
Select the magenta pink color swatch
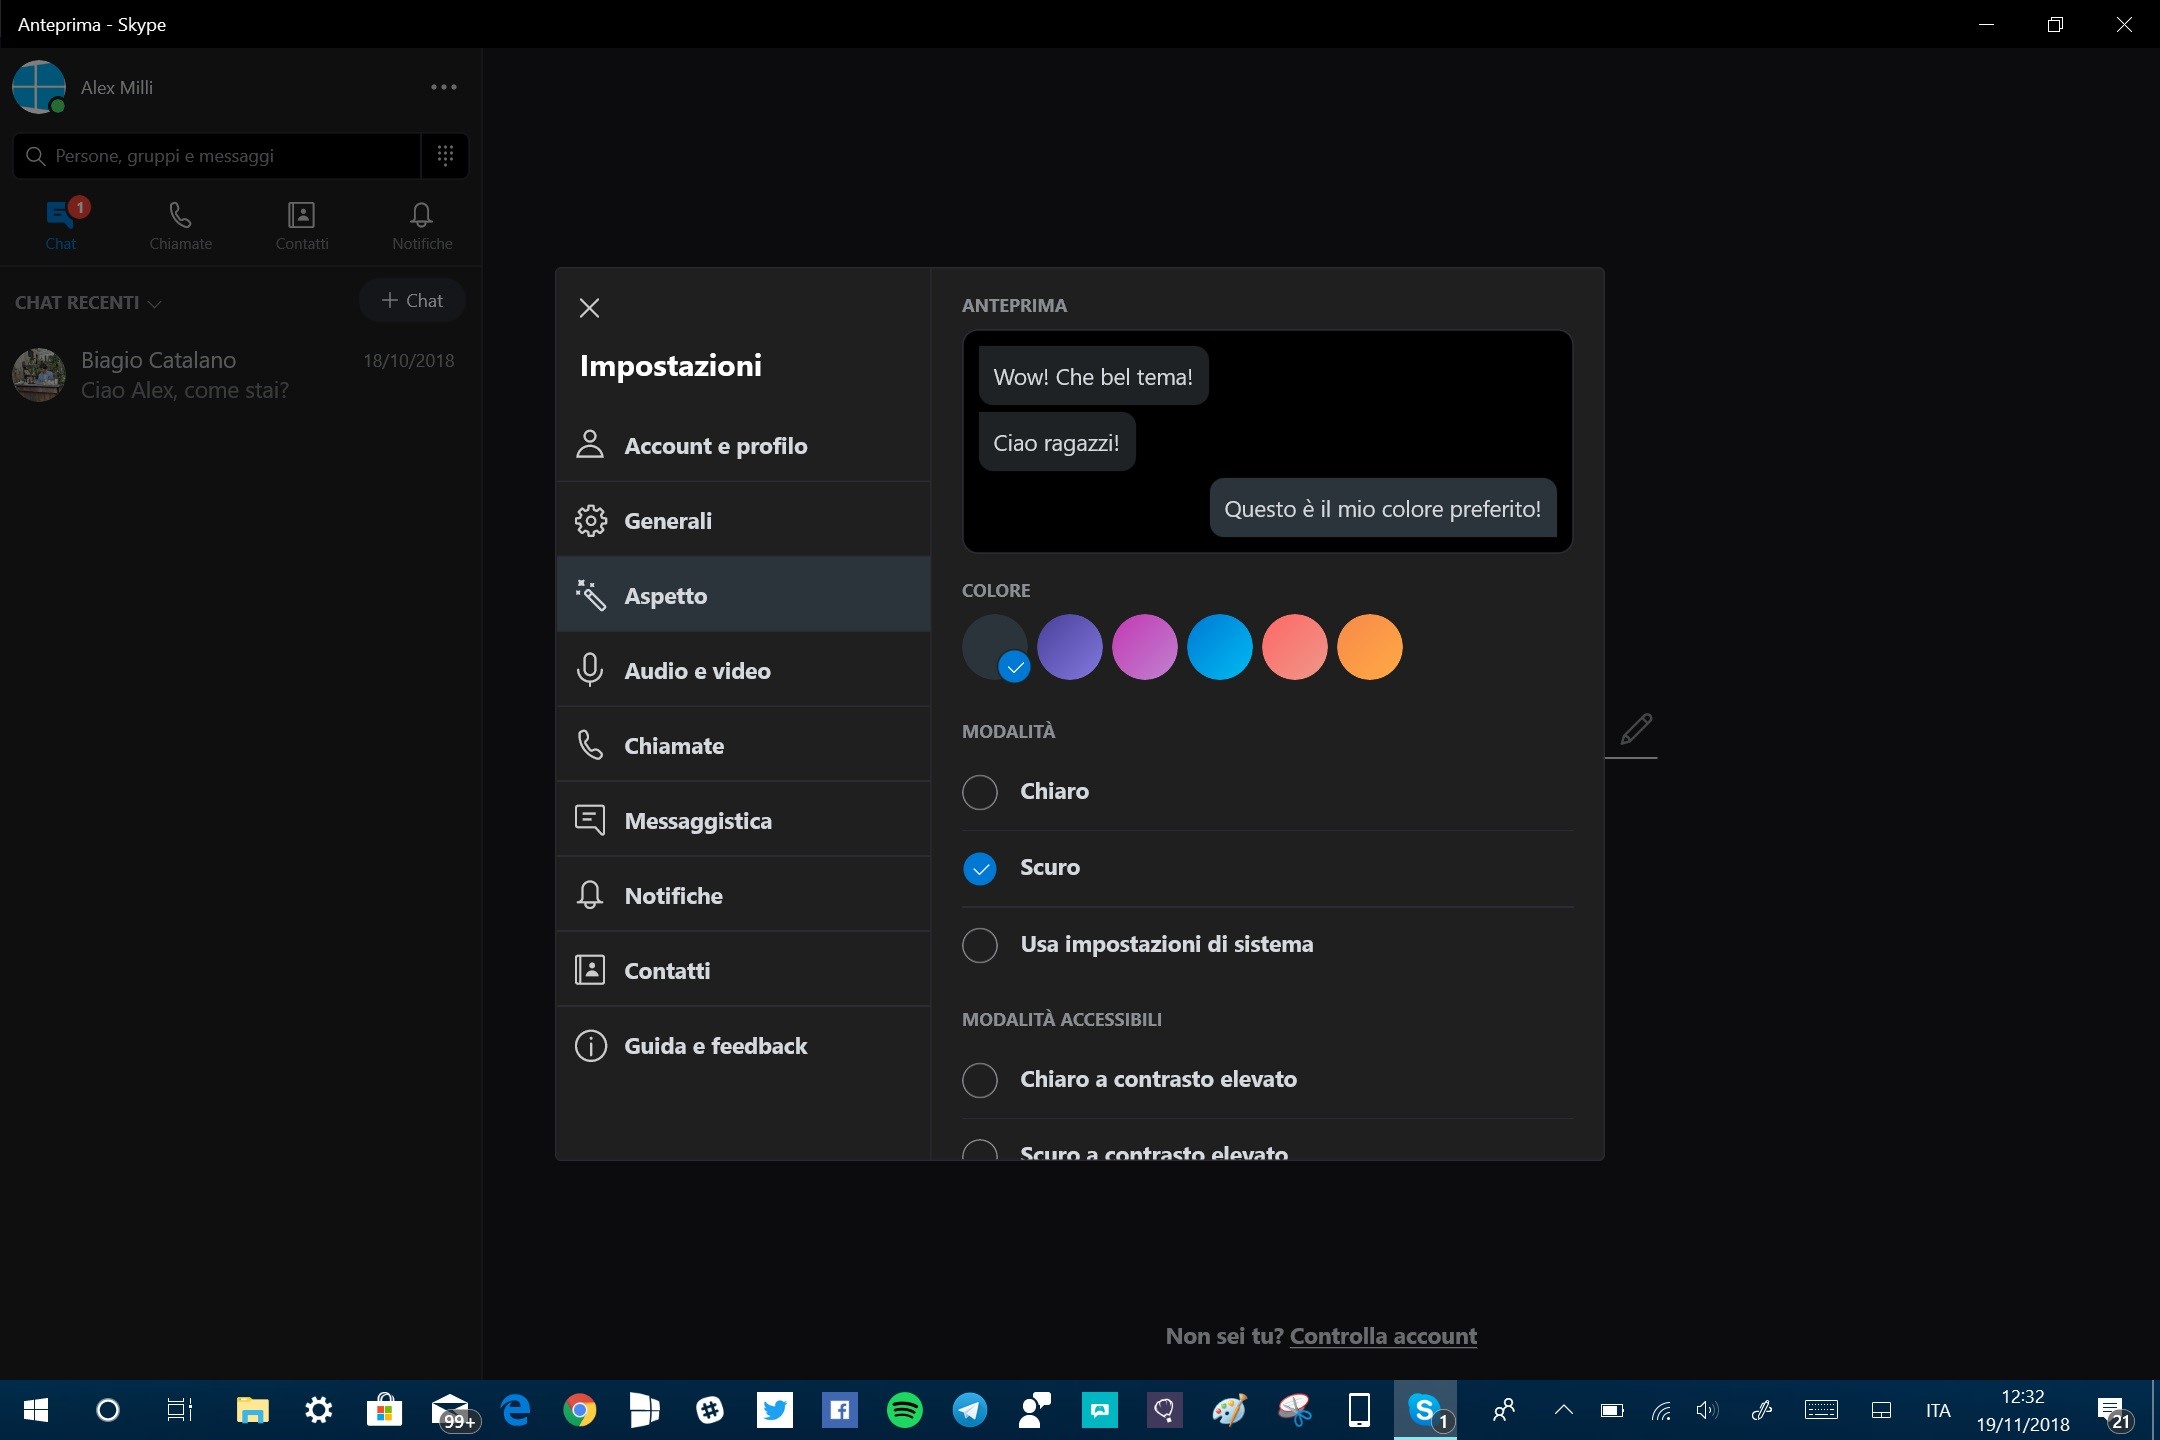pos(1145,647)
